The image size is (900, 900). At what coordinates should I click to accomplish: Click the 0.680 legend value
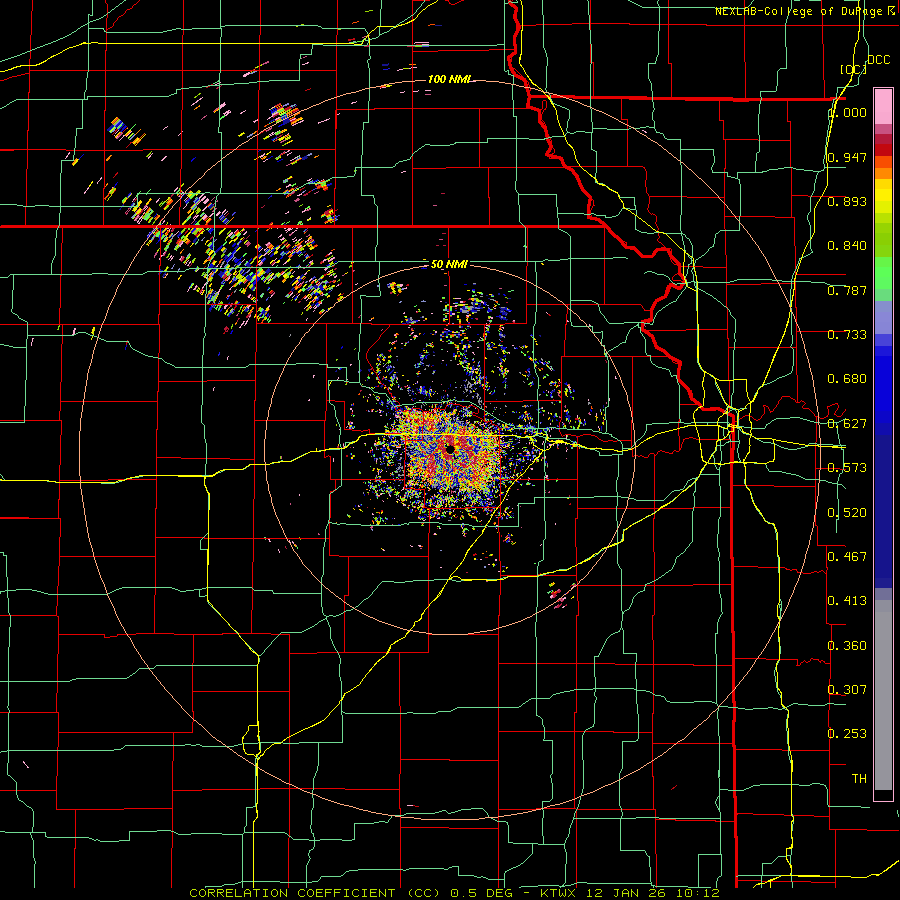point(847,379)
